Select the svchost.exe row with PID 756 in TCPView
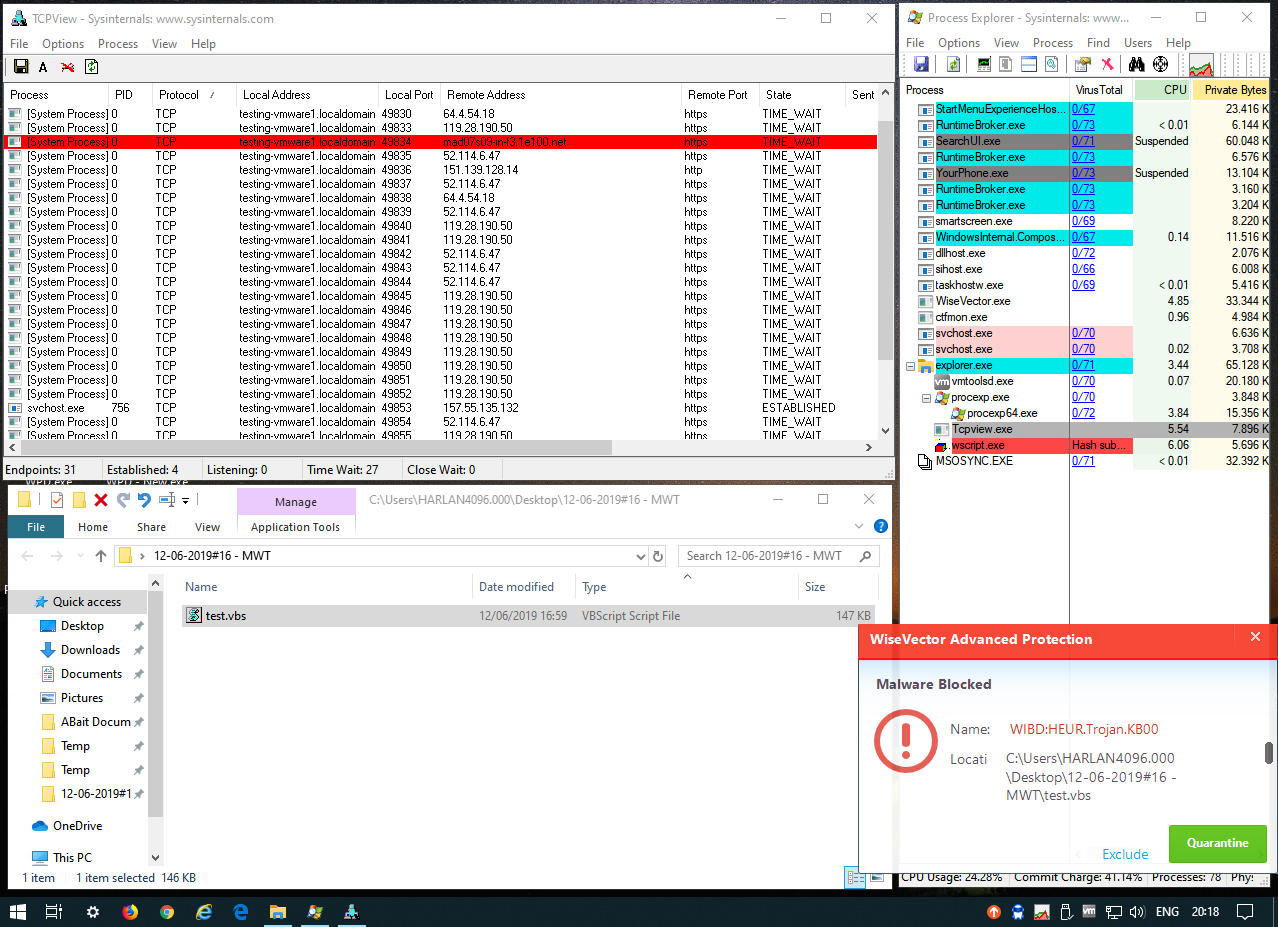 [x=441, y=408]
